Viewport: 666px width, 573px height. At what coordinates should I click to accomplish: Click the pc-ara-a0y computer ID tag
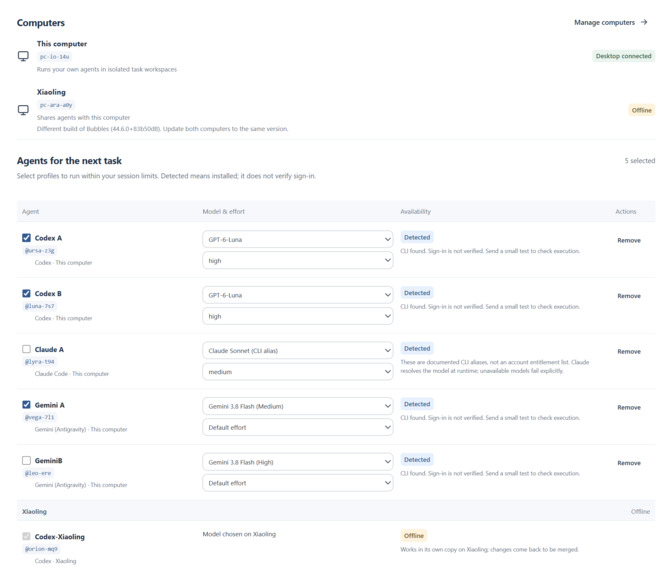point(56,105)
